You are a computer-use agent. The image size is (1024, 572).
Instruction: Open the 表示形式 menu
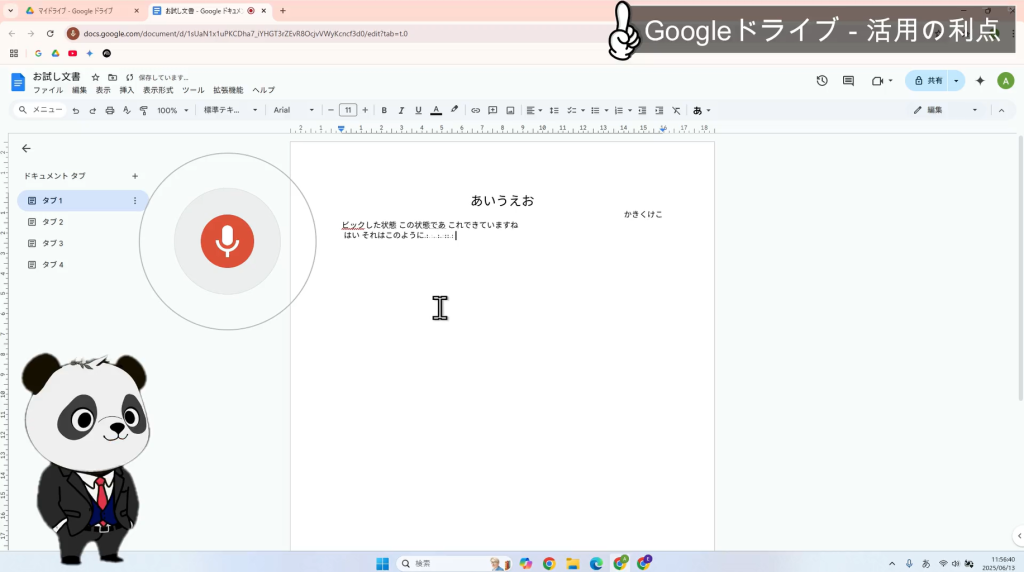pos(158,90)
